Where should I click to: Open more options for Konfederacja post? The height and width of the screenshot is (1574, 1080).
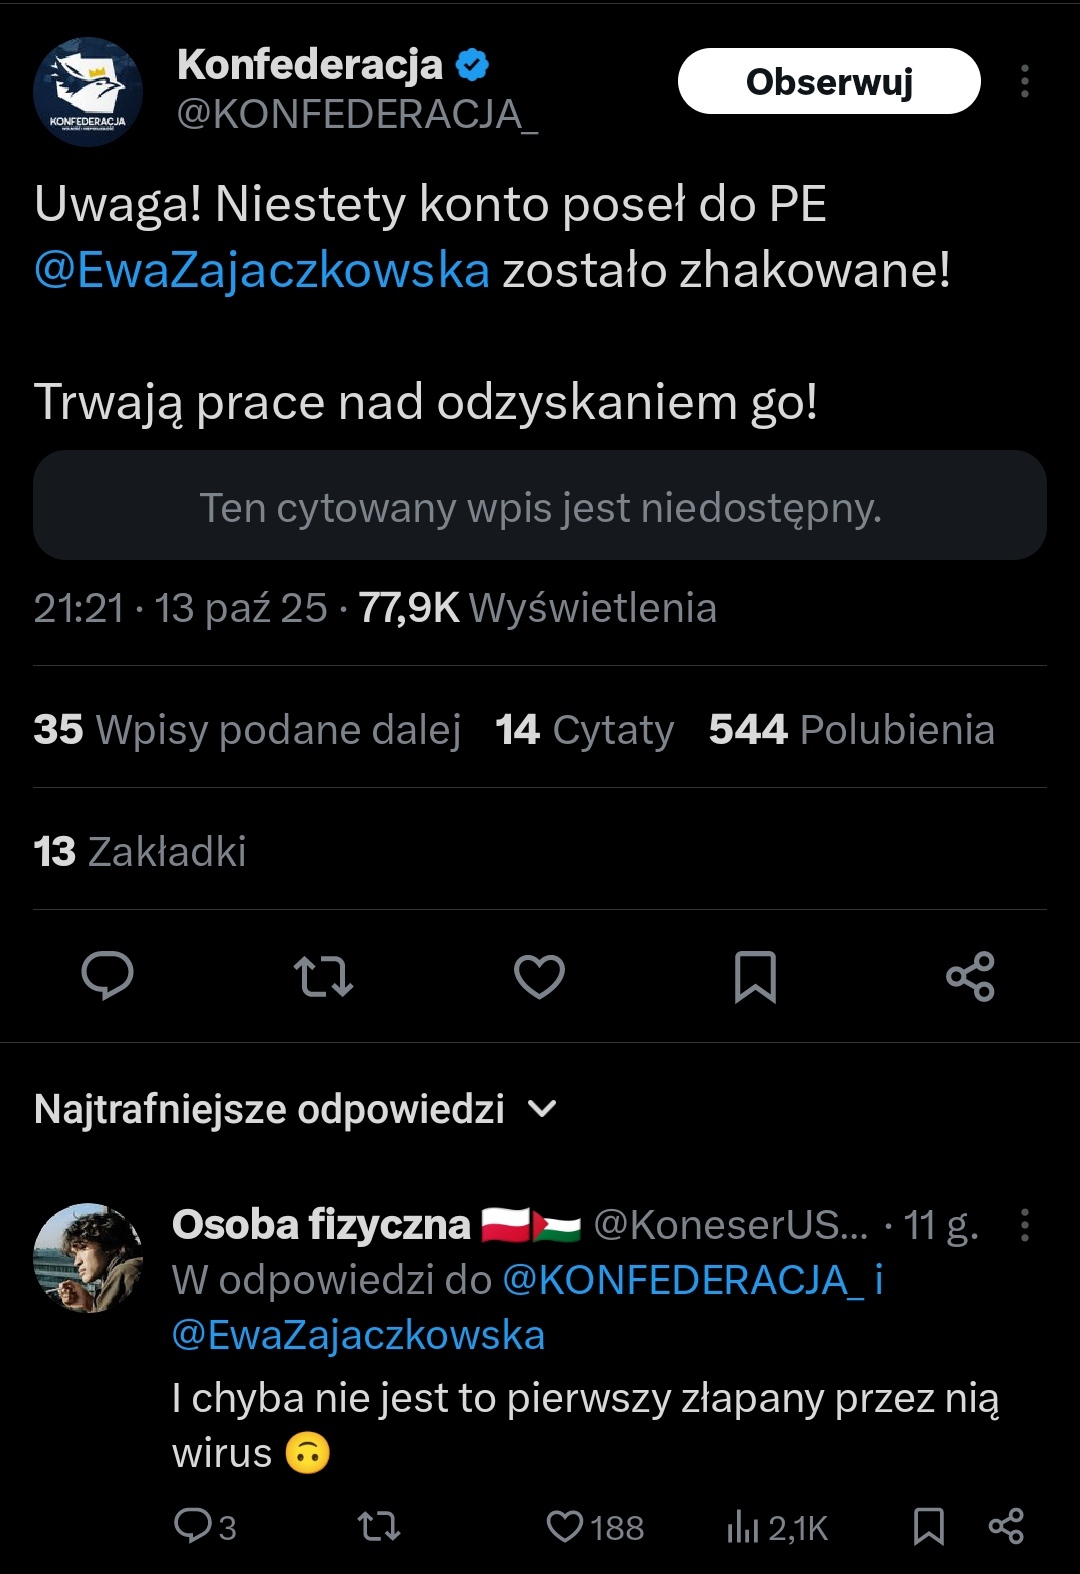1024,82
